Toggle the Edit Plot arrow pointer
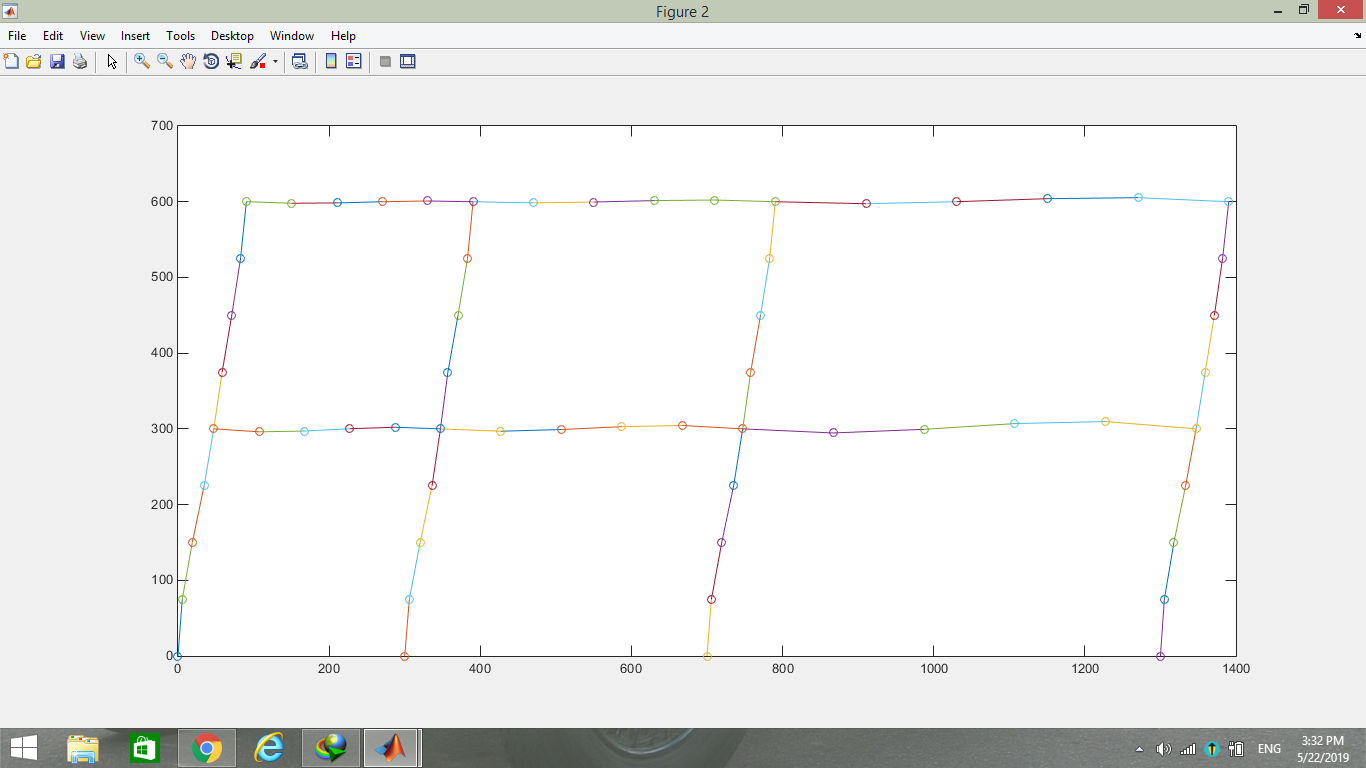Image resolution: width=1366 pixels, height=768 pixels. 112,61
